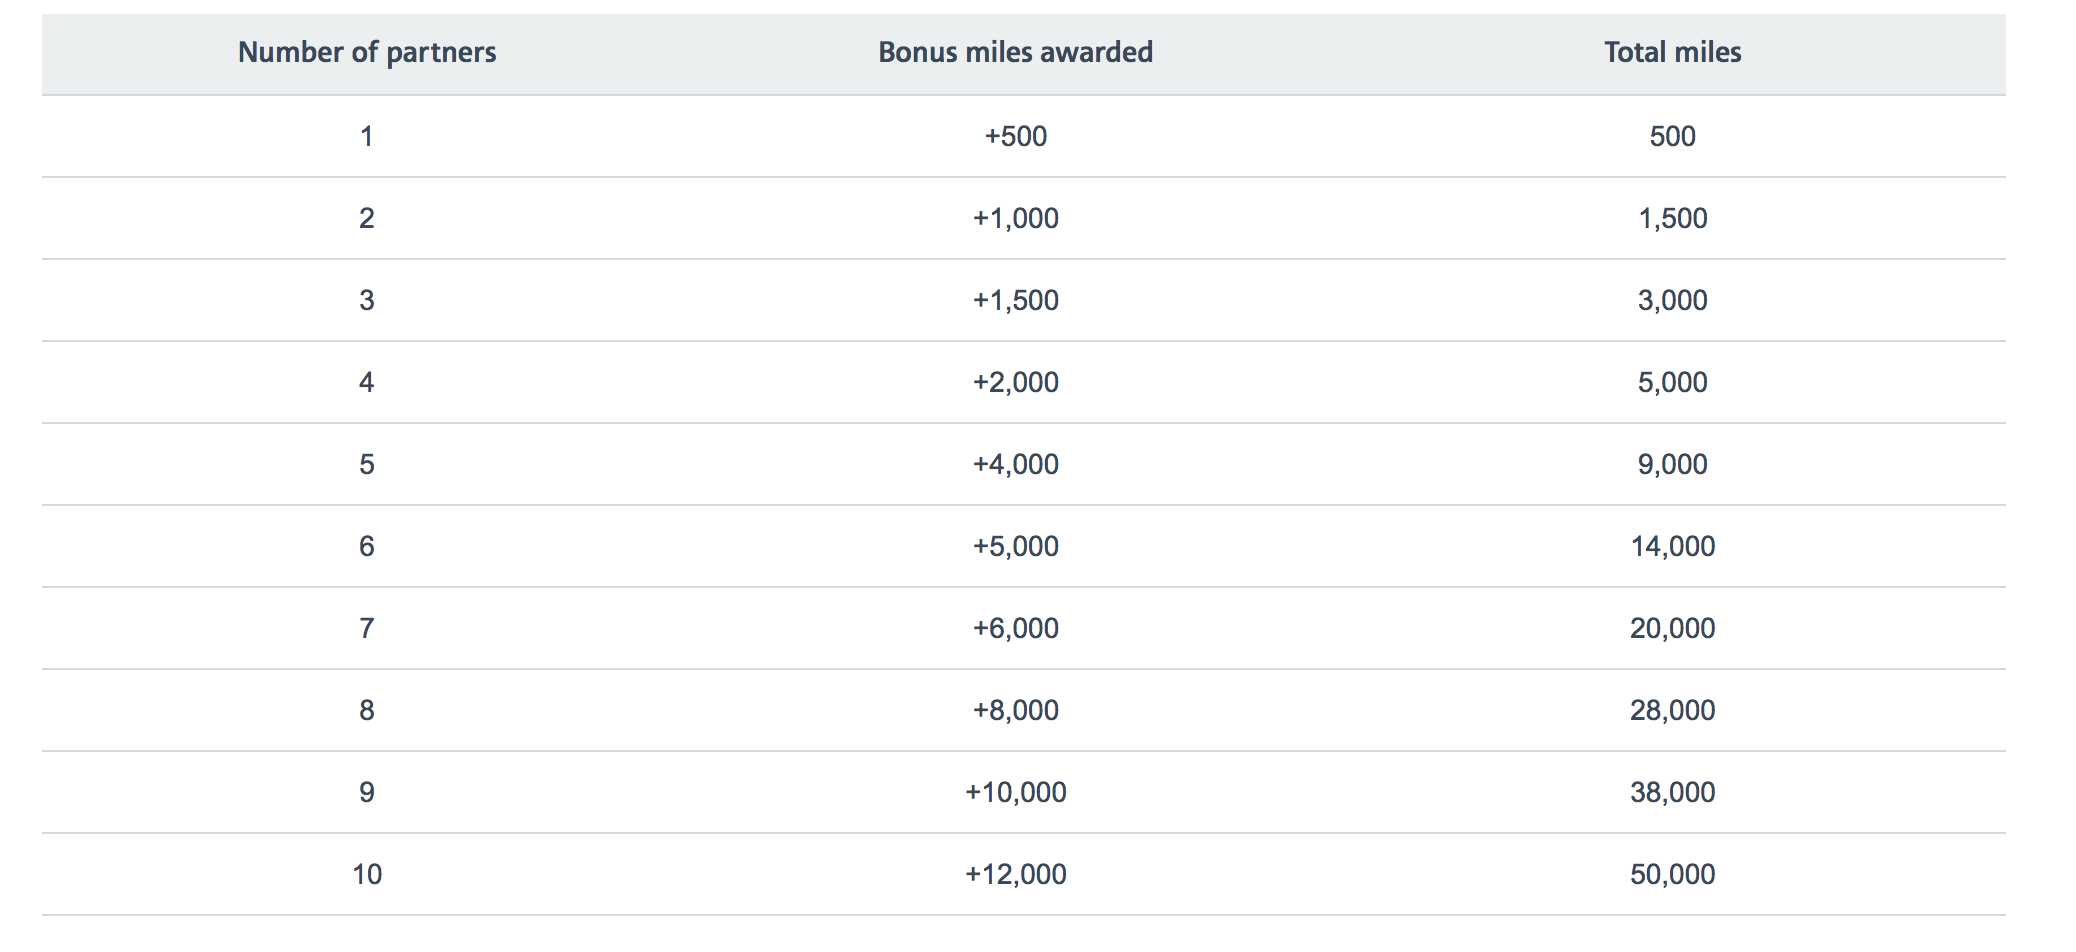2076x952 pixels.
Task: Select the 14,000 total miles cell
Action: (1672, 546)
